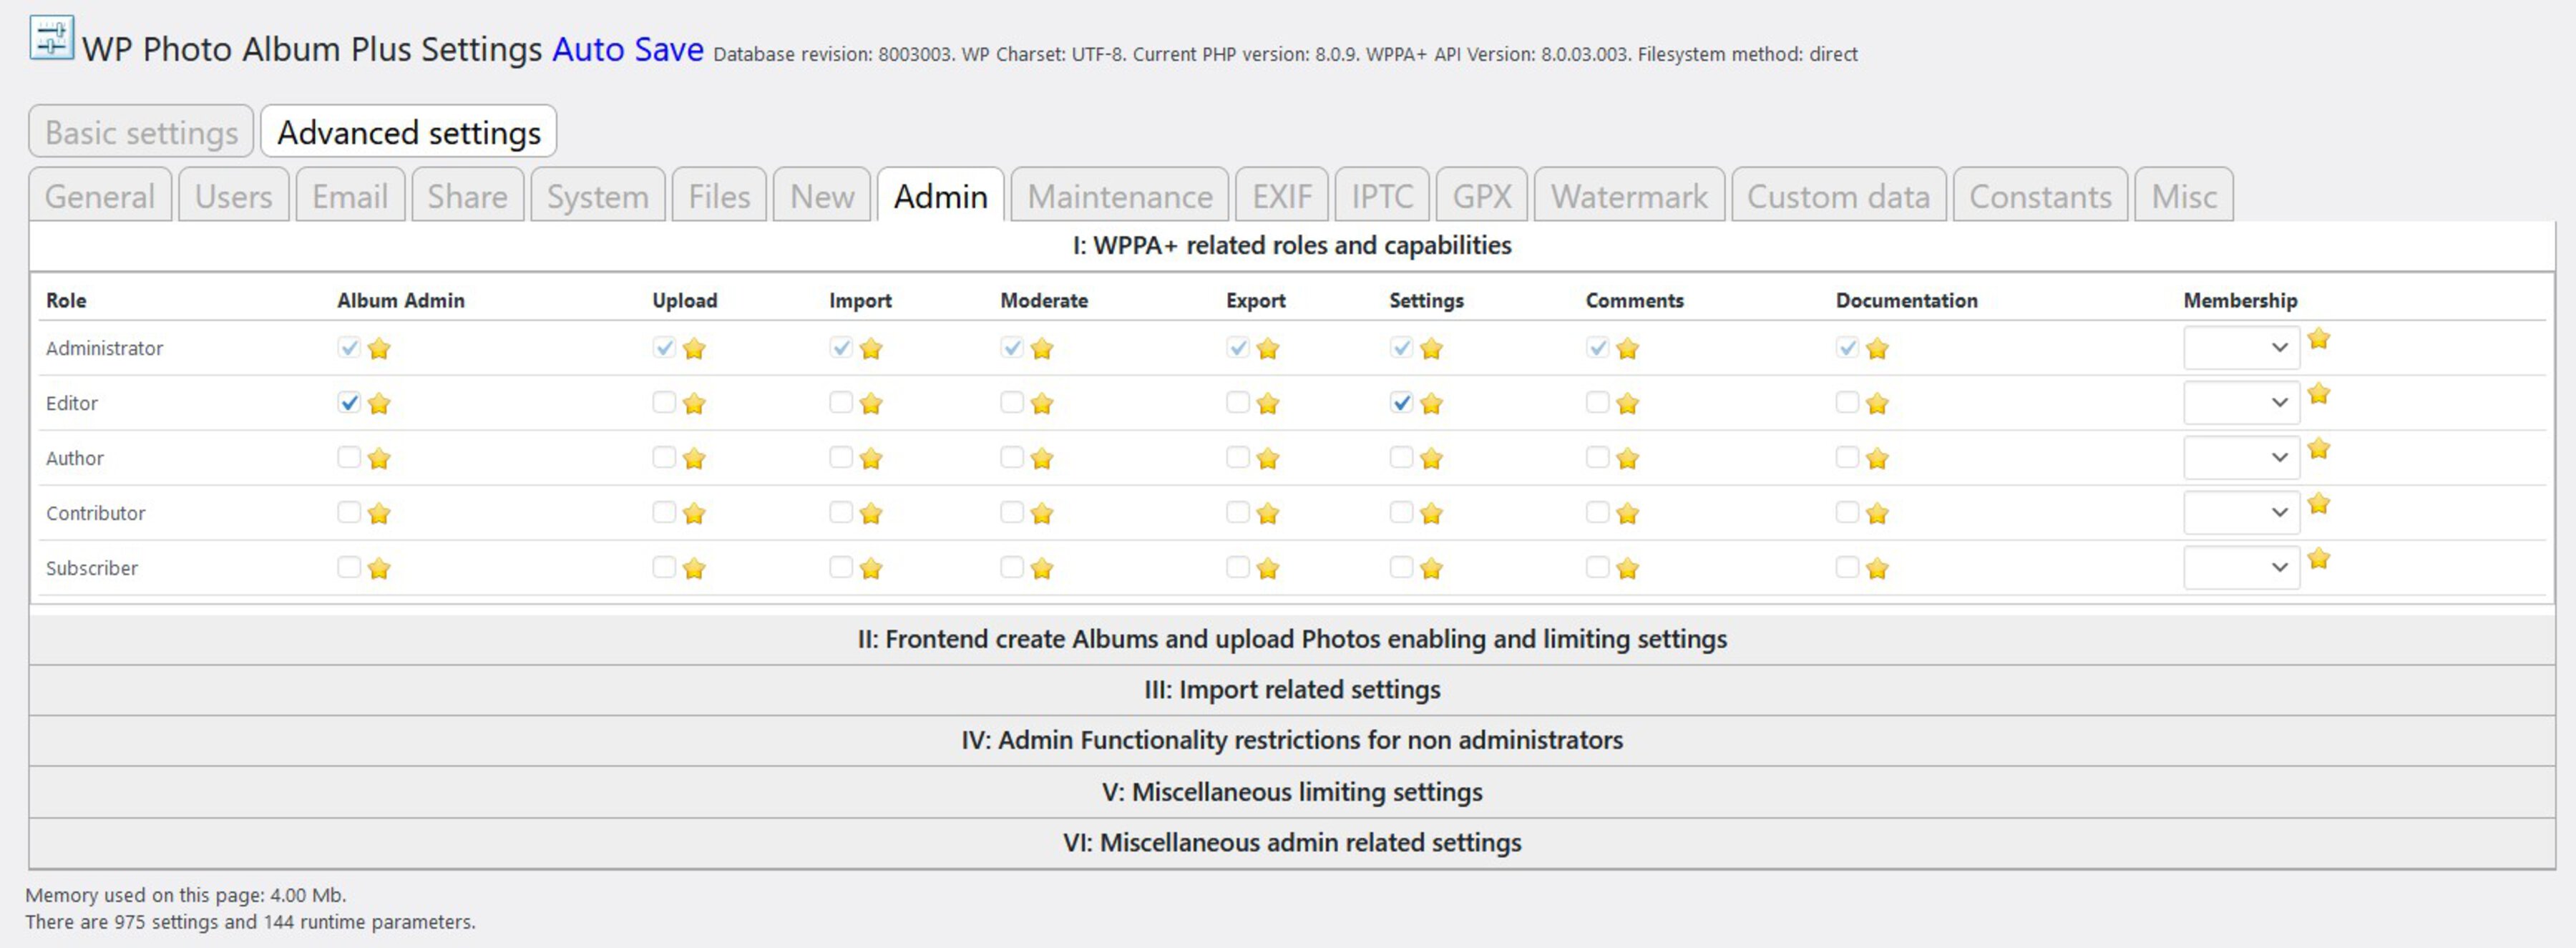2576x948 pixels.
Task: Click star icon beside Subscriber Export checkbox
Action: (x=1268, y=569)
